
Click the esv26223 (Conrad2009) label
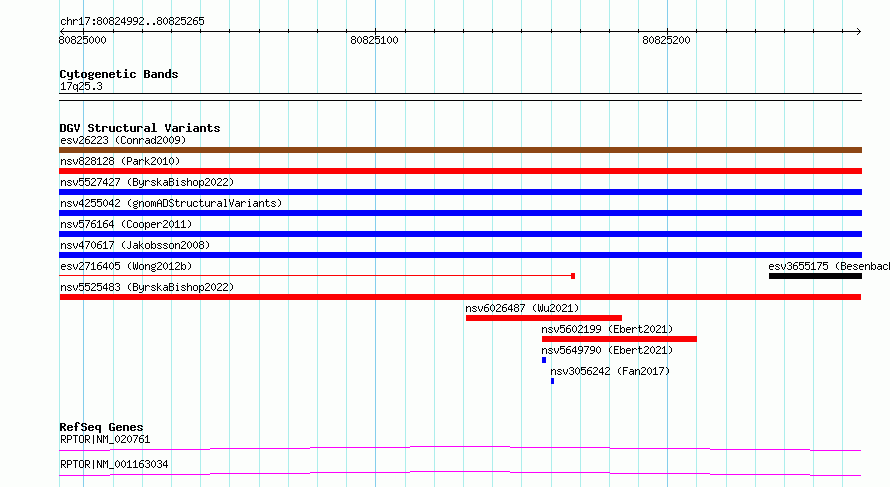[123, 140]
